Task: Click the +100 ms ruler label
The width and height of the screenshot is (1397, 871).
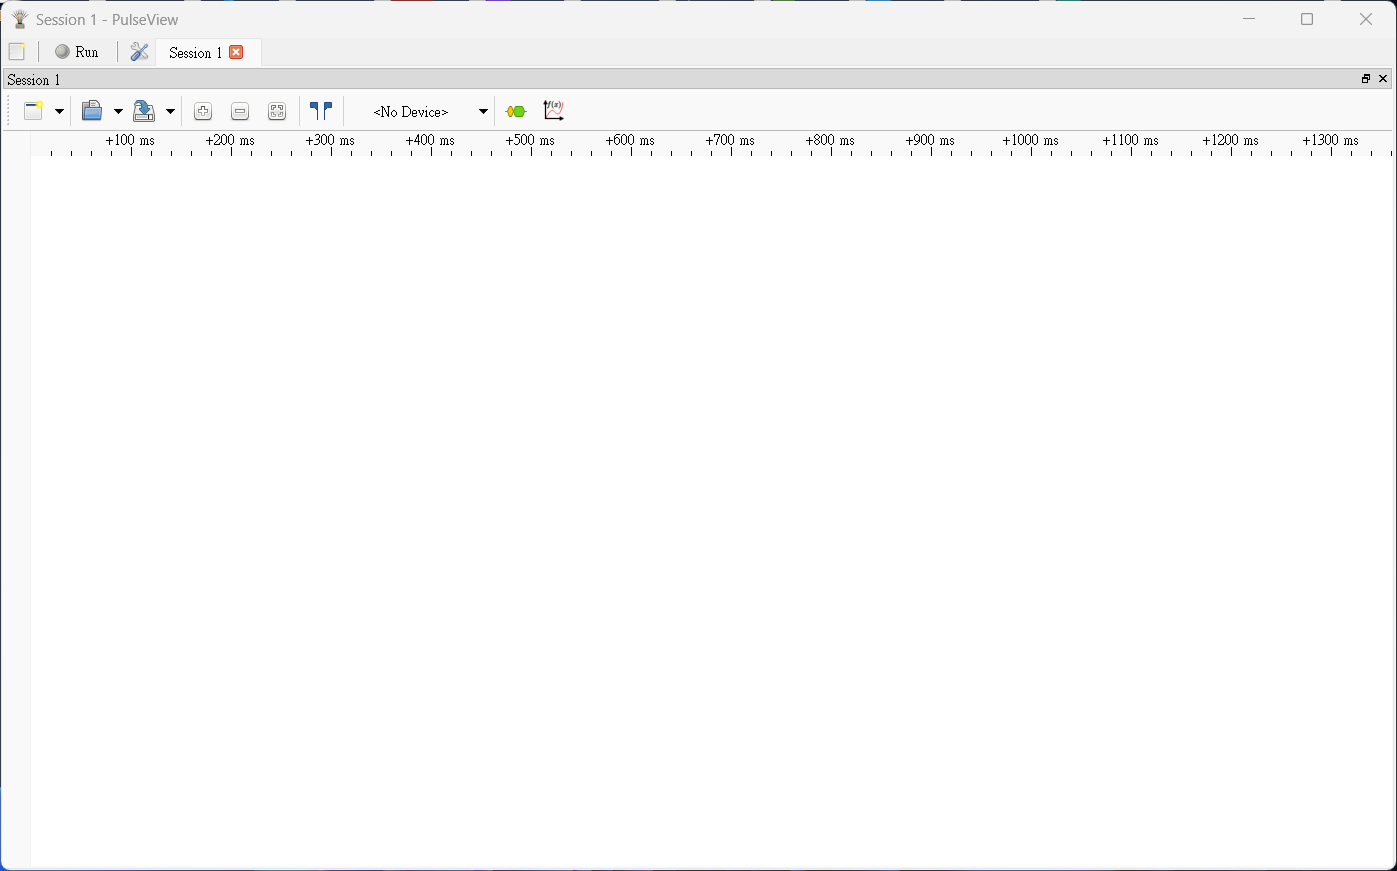Action: (x=131, y=141)
